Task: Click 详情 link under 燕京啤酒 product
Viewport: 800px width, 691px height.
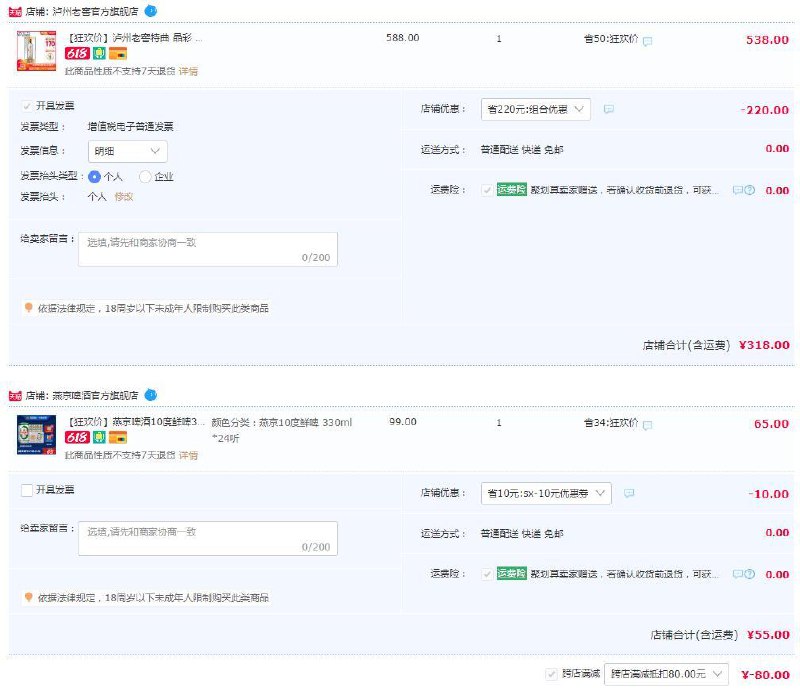Action: (x=188, y=455)
